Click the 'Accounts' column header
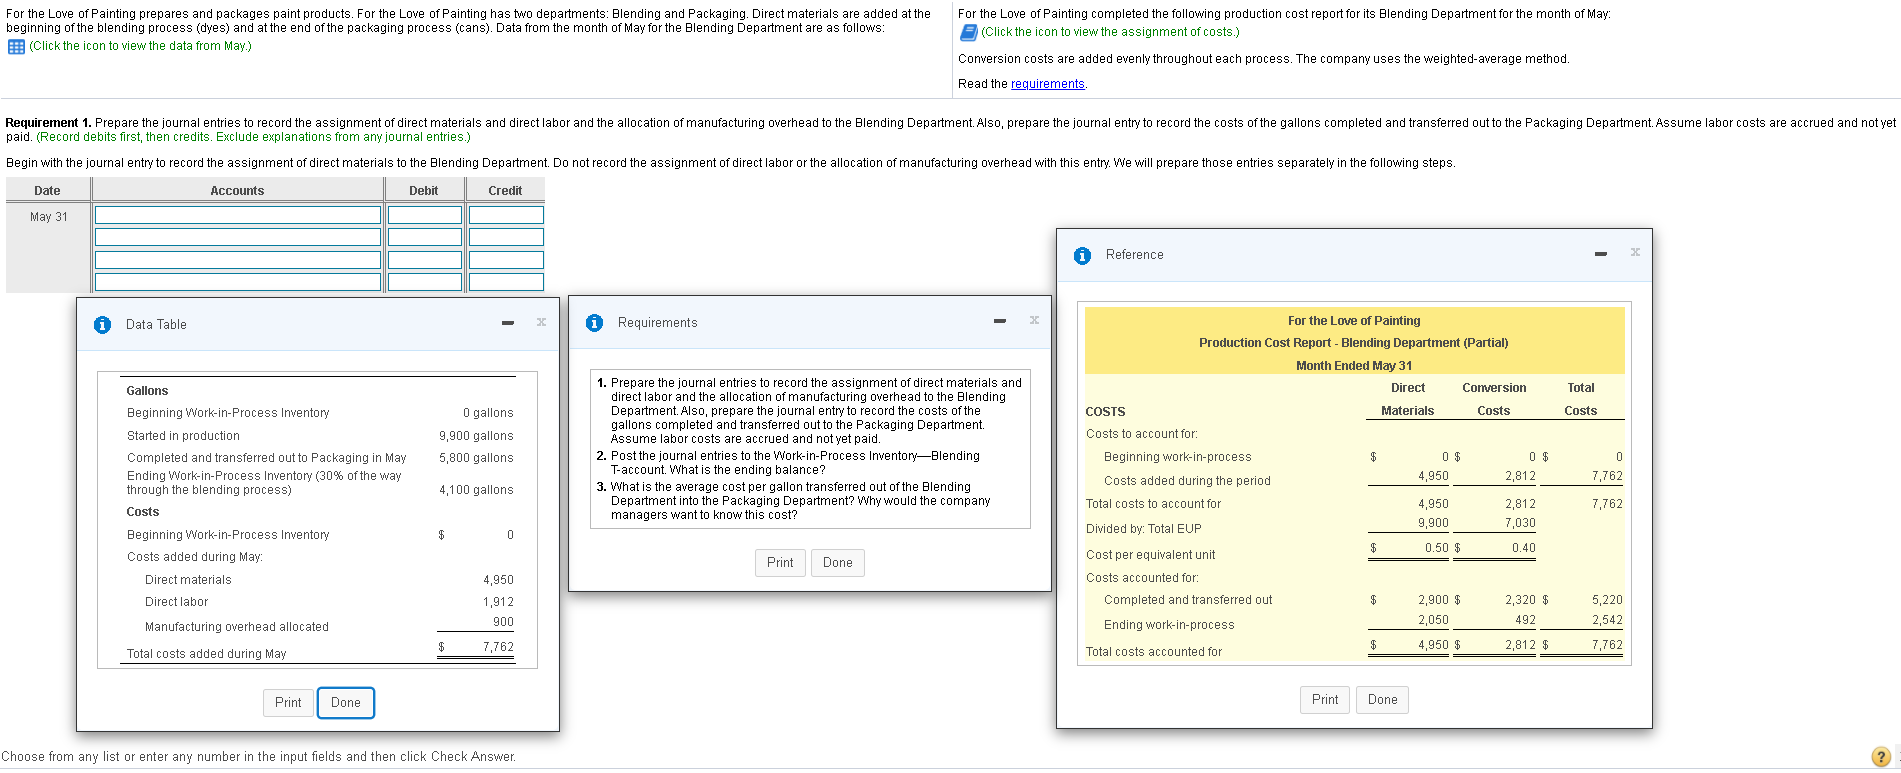This screenshot has width=1901, height=773. click(237, 191)
